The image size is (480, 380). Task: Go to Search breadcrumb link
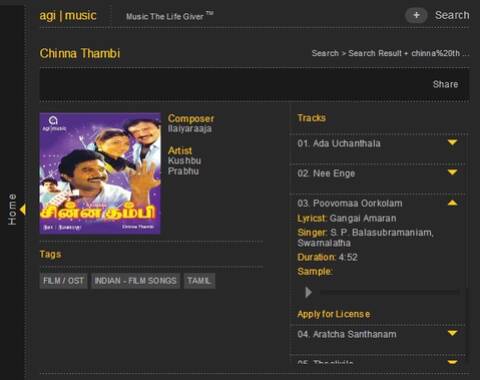click(x=325, y=53)
